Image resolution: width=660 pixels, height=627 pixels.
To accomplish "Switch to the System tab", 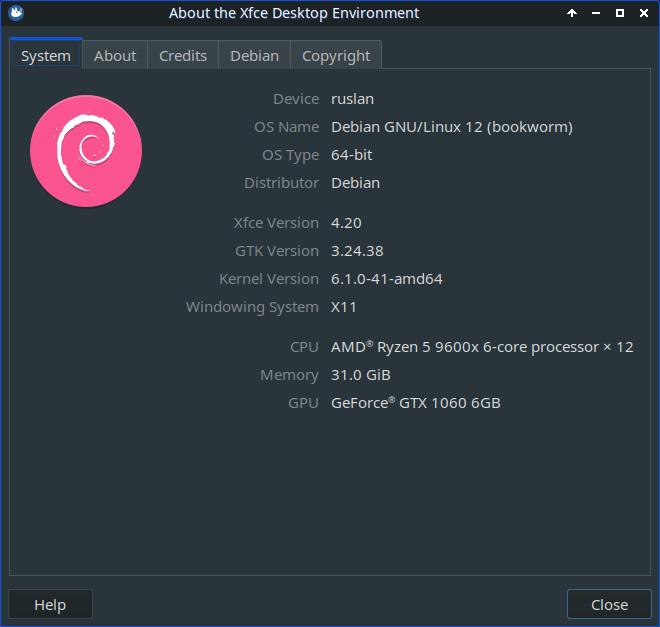I will [46, 55].
